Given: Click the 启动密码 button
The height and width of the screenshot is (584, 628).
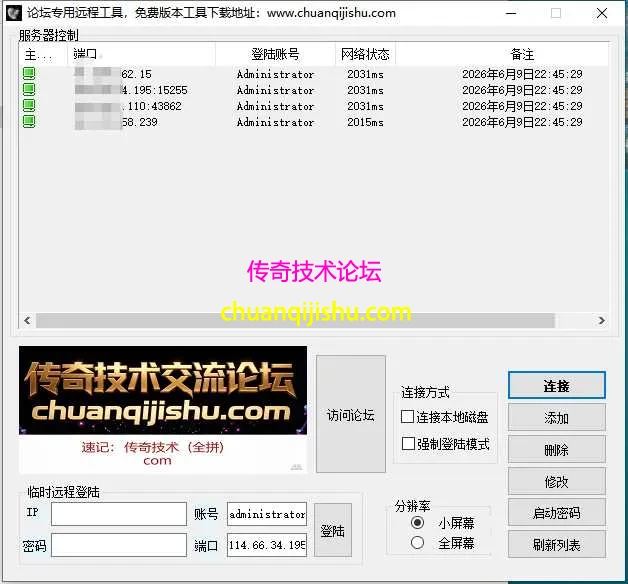Looking at the screenshot, I should coord(557,513).
